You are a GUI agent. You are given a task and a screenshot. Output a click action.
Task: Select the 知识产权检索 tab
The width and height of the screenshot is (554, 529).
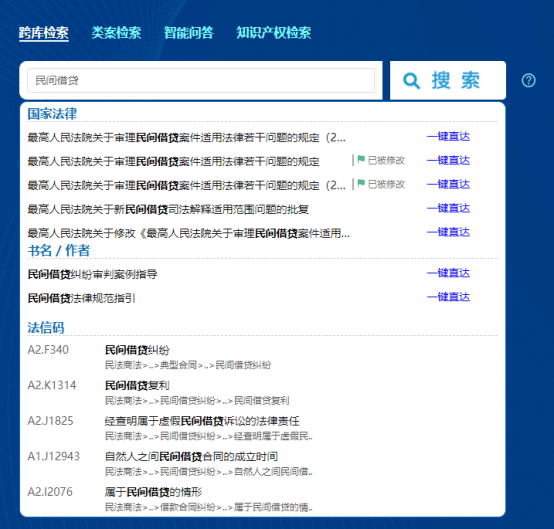click(273, 33)
